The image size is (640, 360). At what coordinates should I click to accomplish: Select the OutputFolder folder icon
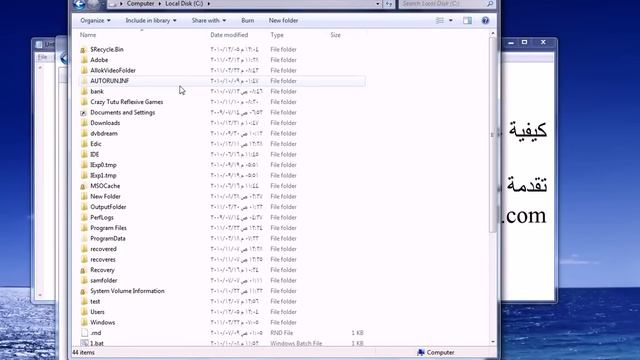point(84,207)
